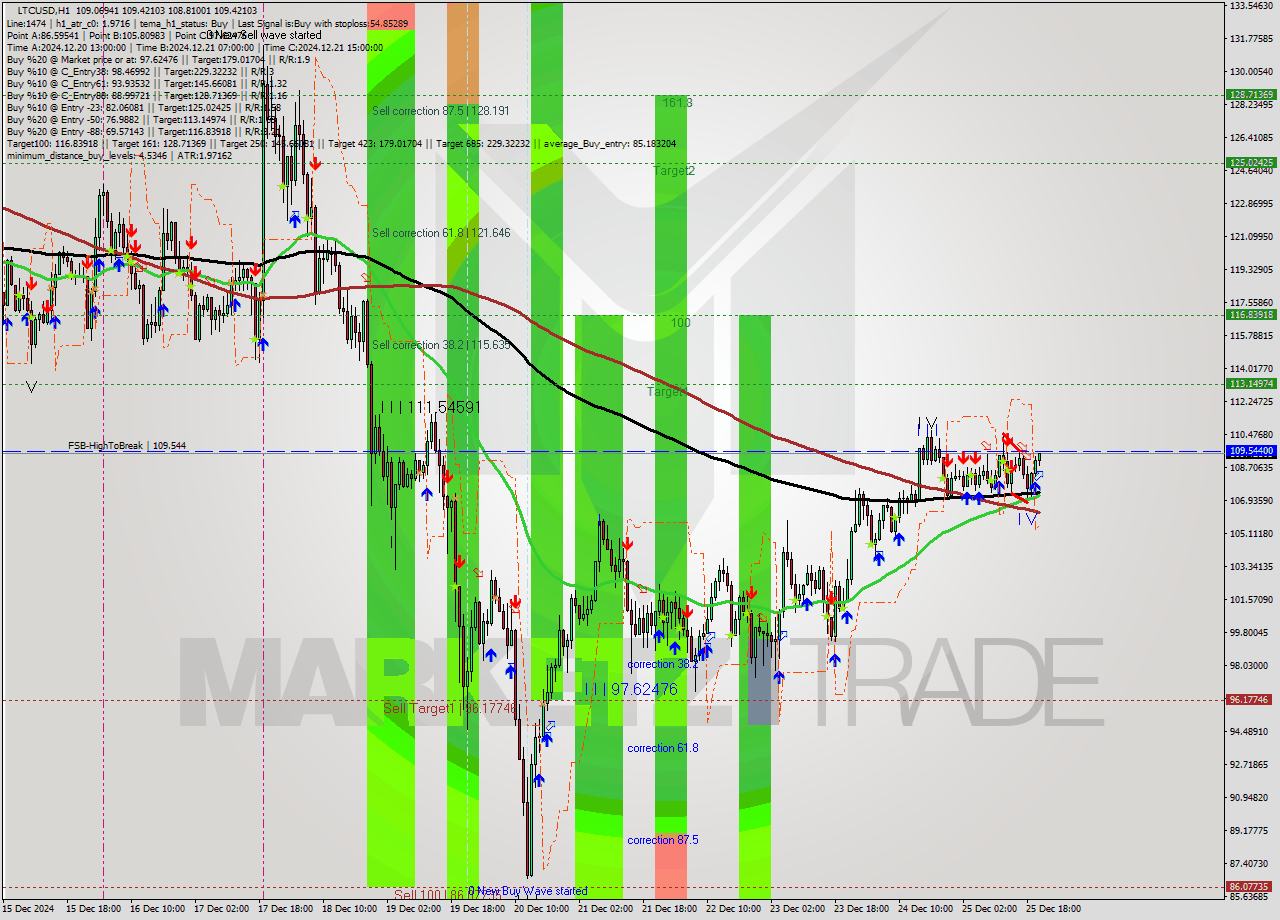Click the blue 'correction 61.8' label

[662, 748]
